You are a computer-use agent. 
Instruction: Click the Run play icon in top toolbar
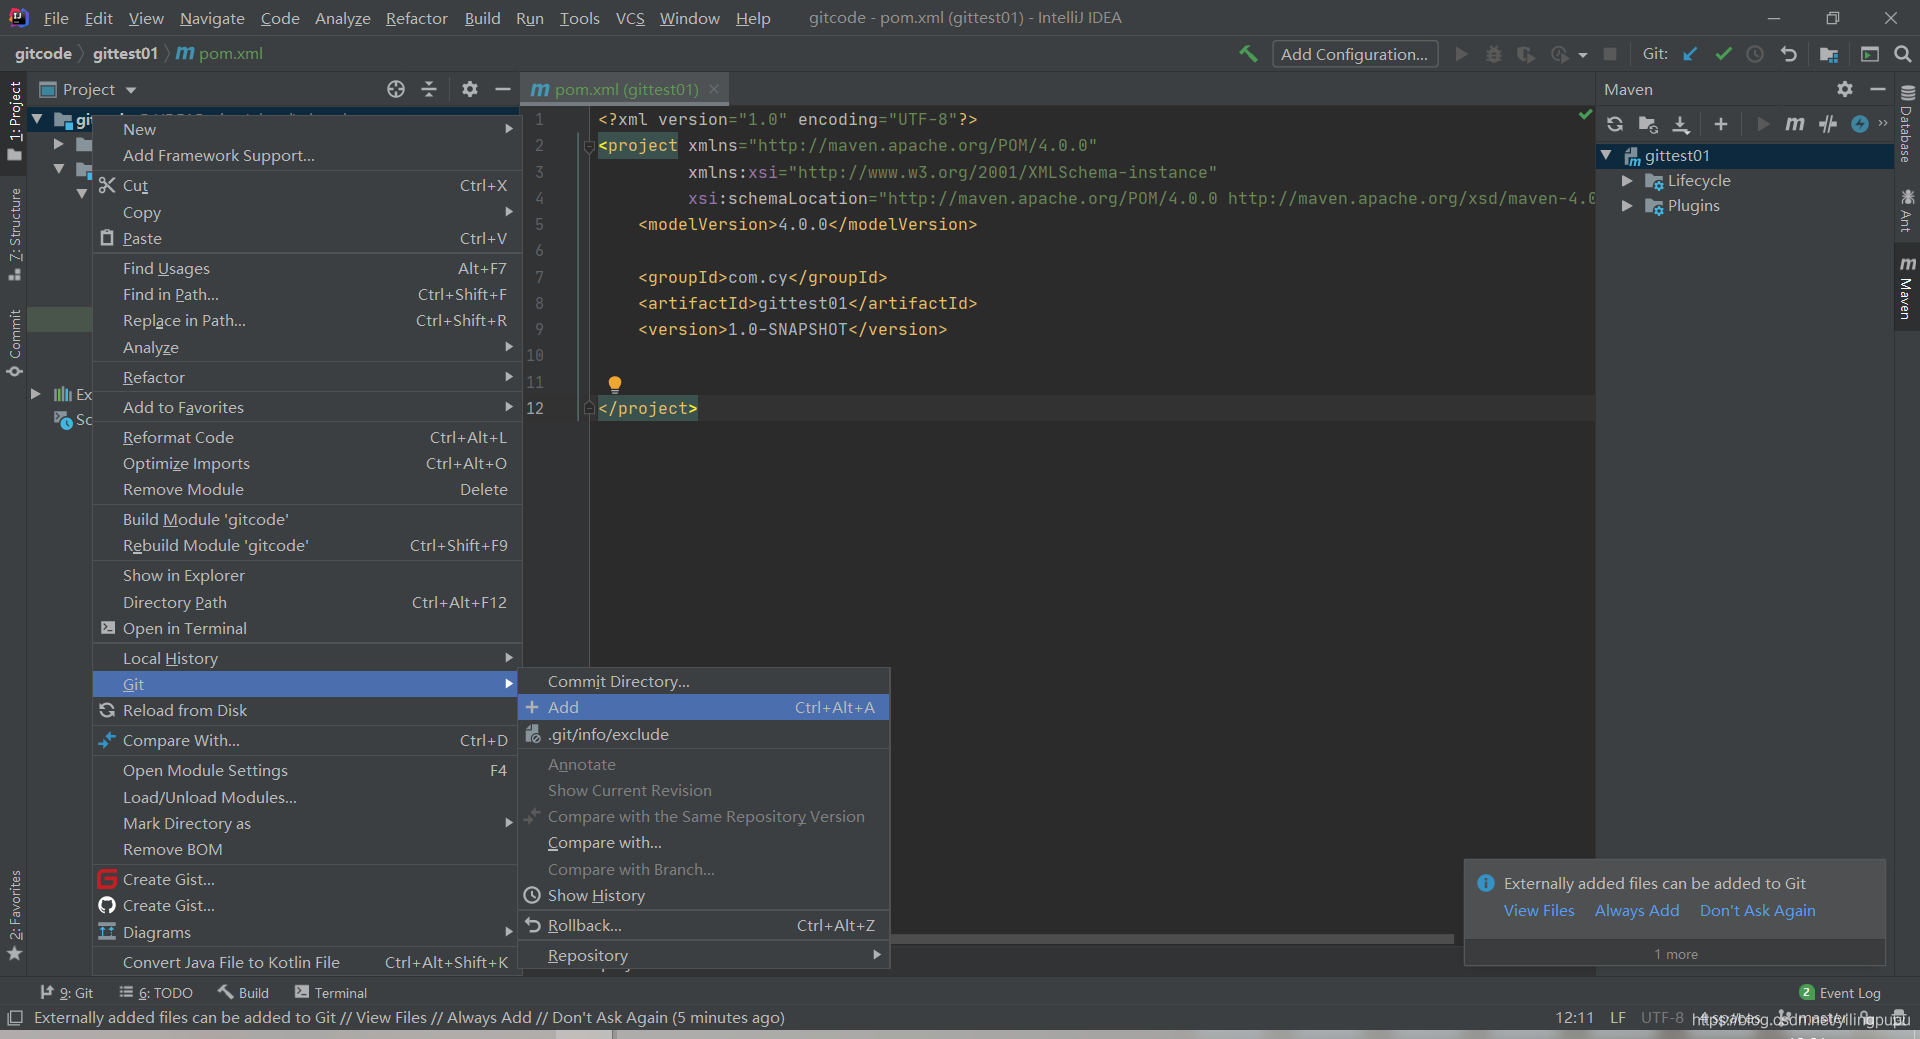click(1462, 54)
